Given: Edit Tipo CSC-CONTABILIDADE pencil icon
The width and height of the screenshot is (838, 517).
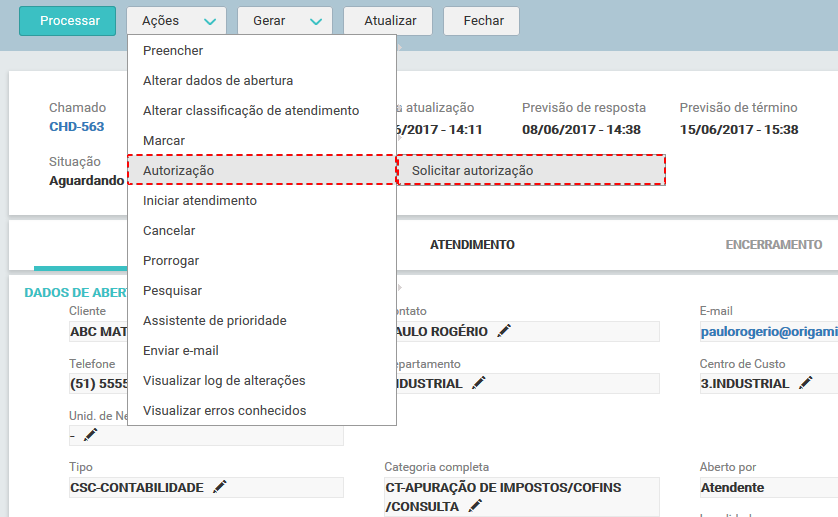Looking at the screenshot, I should pos(220,487).
